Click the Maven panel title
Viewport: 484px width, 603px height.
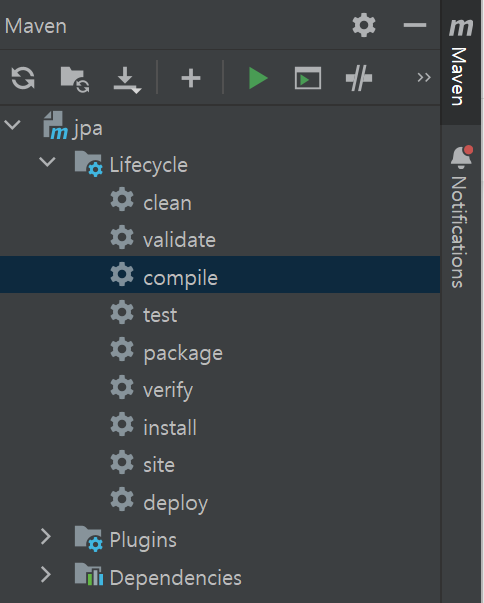[x=35, y=26]
